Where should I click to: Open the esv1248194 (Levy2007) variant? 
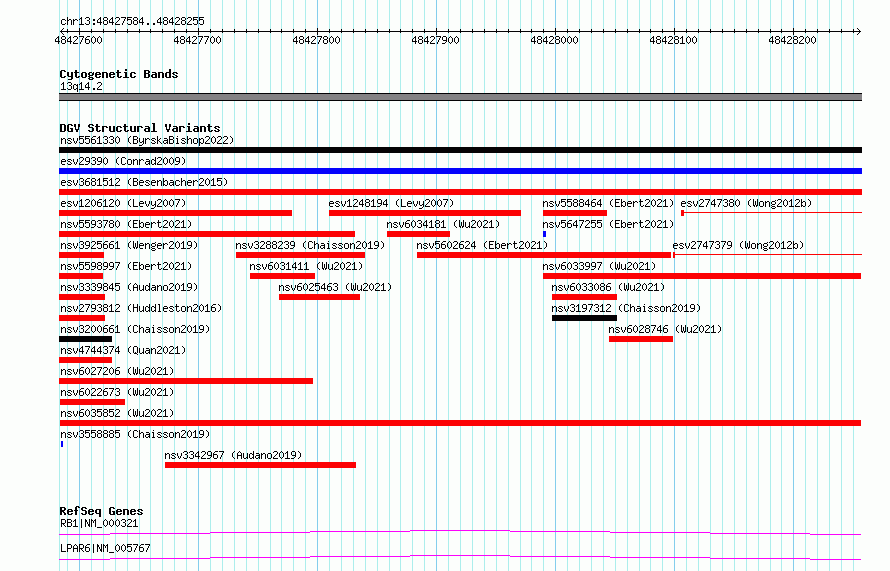391,203
